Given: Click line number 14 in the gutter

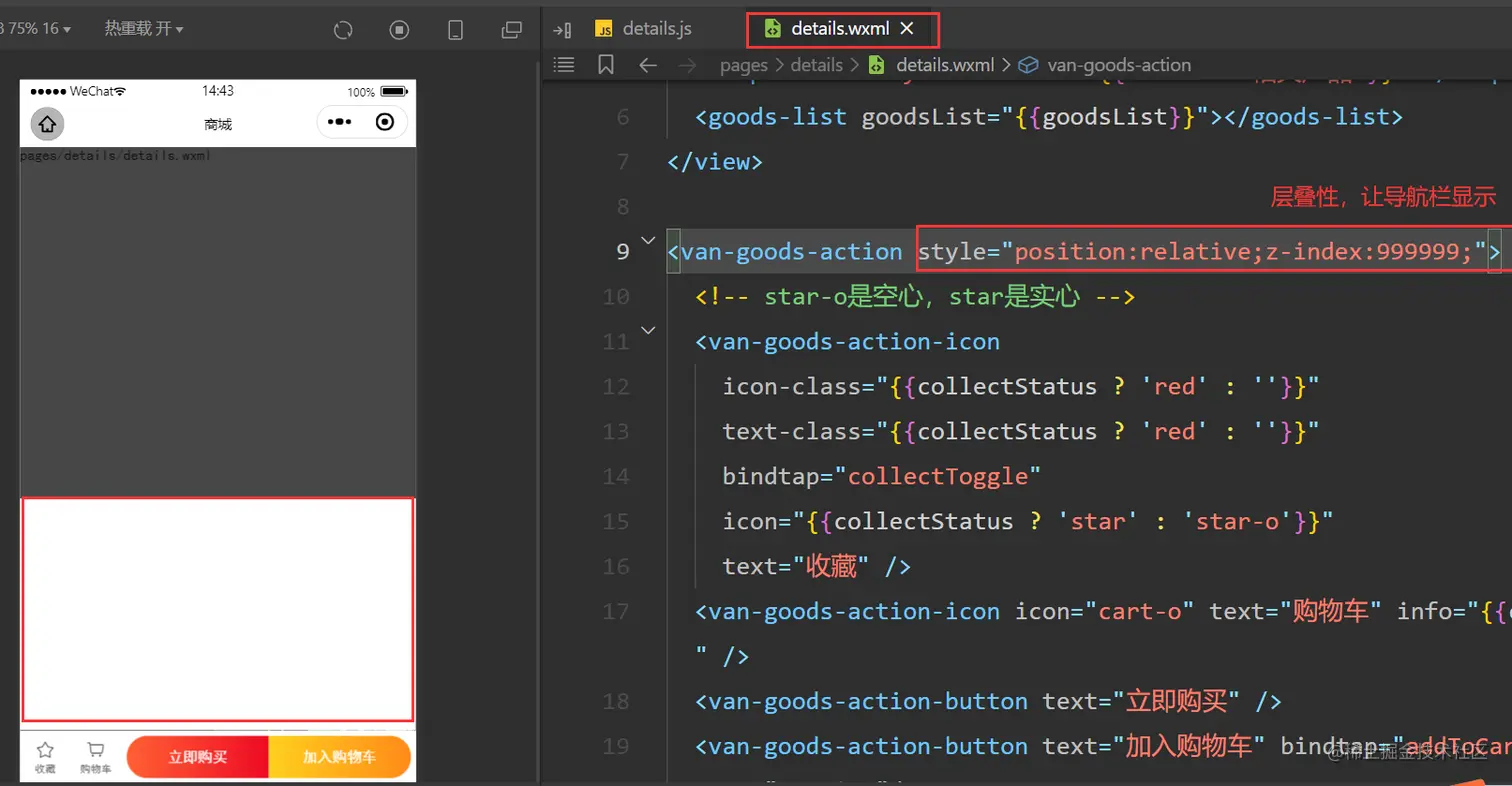Looking at the screenshot, I should 617,476.
